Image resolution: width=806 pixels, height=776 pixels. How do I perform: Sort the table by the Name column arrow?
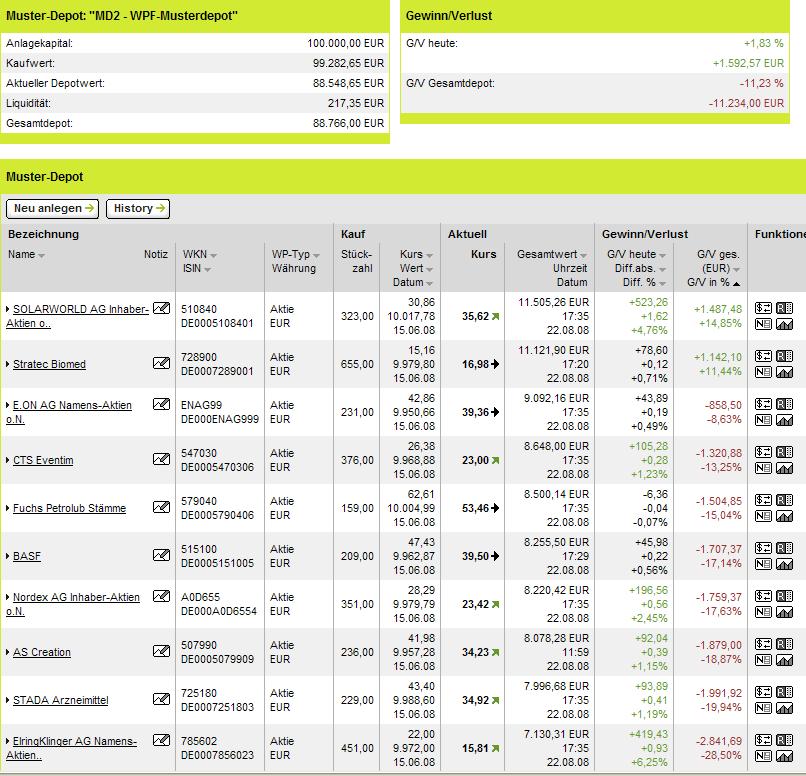42,256
